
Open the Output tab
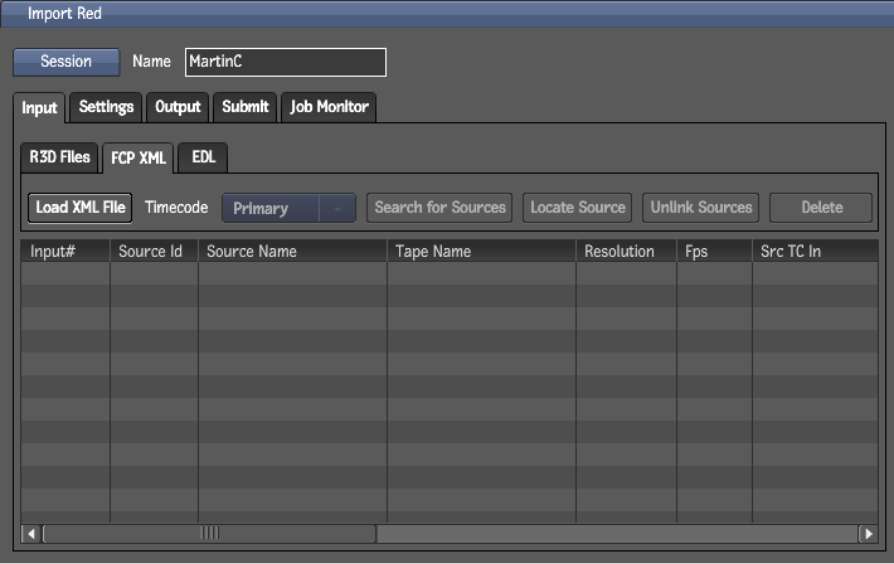tap(178, 107)
